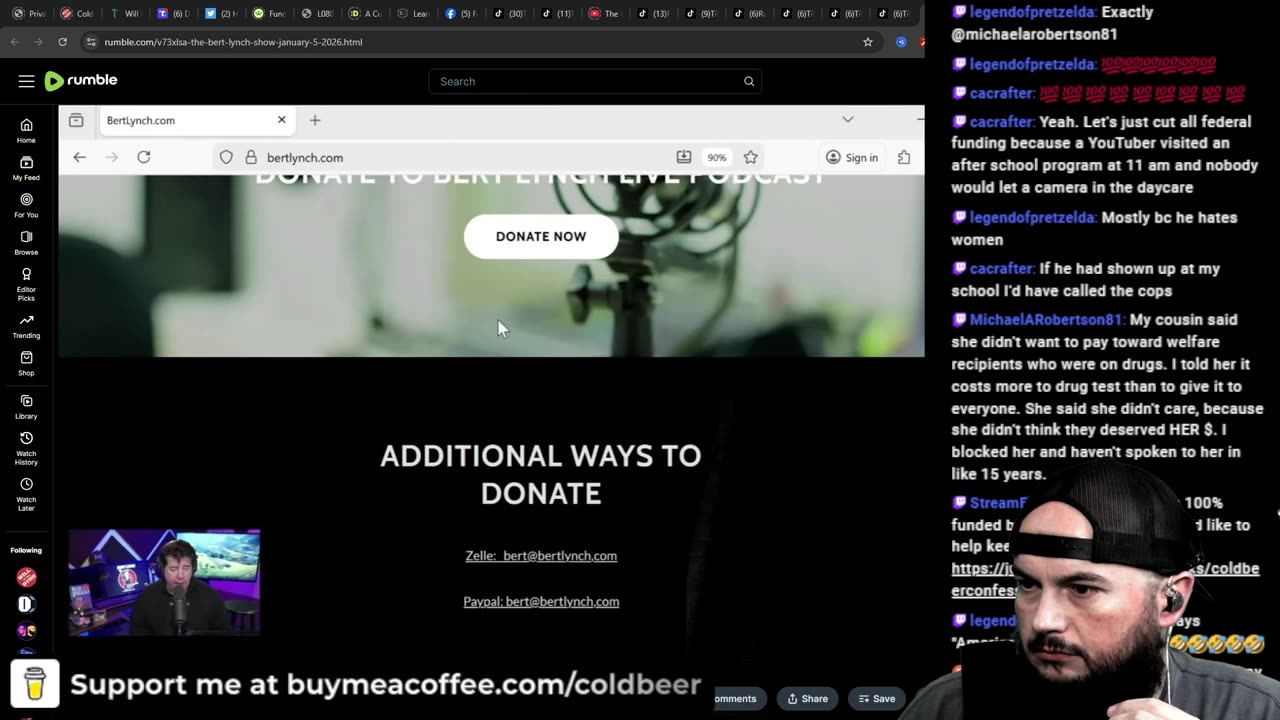Click first legendofpretzelda chat username
This screenshot has width=1280, height=720.
[1034, 12]
